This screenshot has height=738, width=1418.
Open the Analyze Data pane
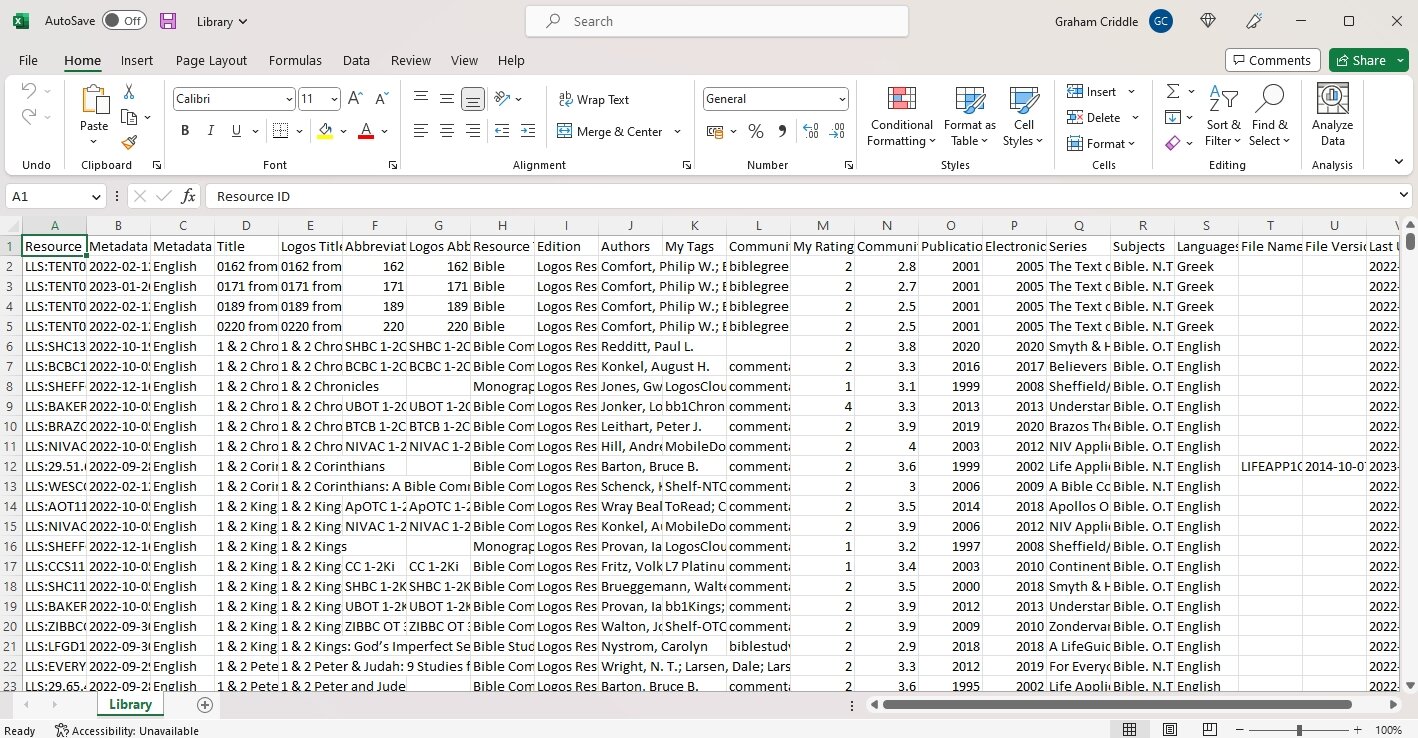tap(1331, 117)
